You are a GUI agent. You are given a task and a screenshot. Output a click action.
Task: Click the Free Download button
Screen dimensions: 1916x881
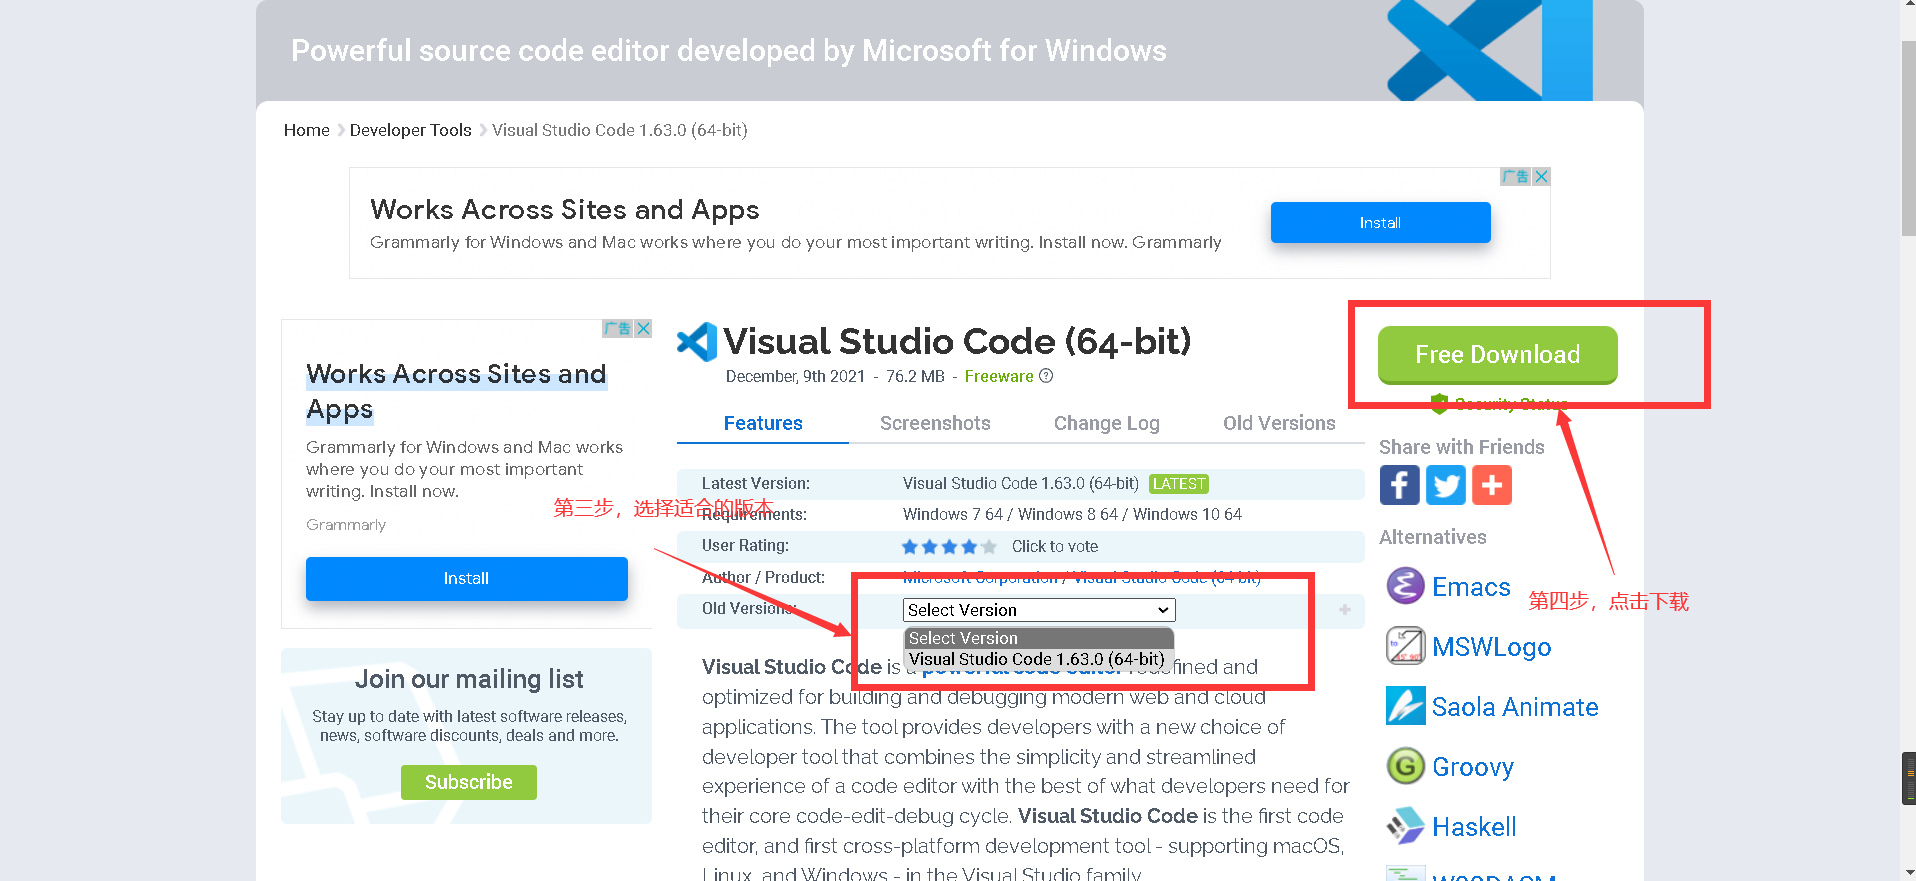coord(1497,355)
